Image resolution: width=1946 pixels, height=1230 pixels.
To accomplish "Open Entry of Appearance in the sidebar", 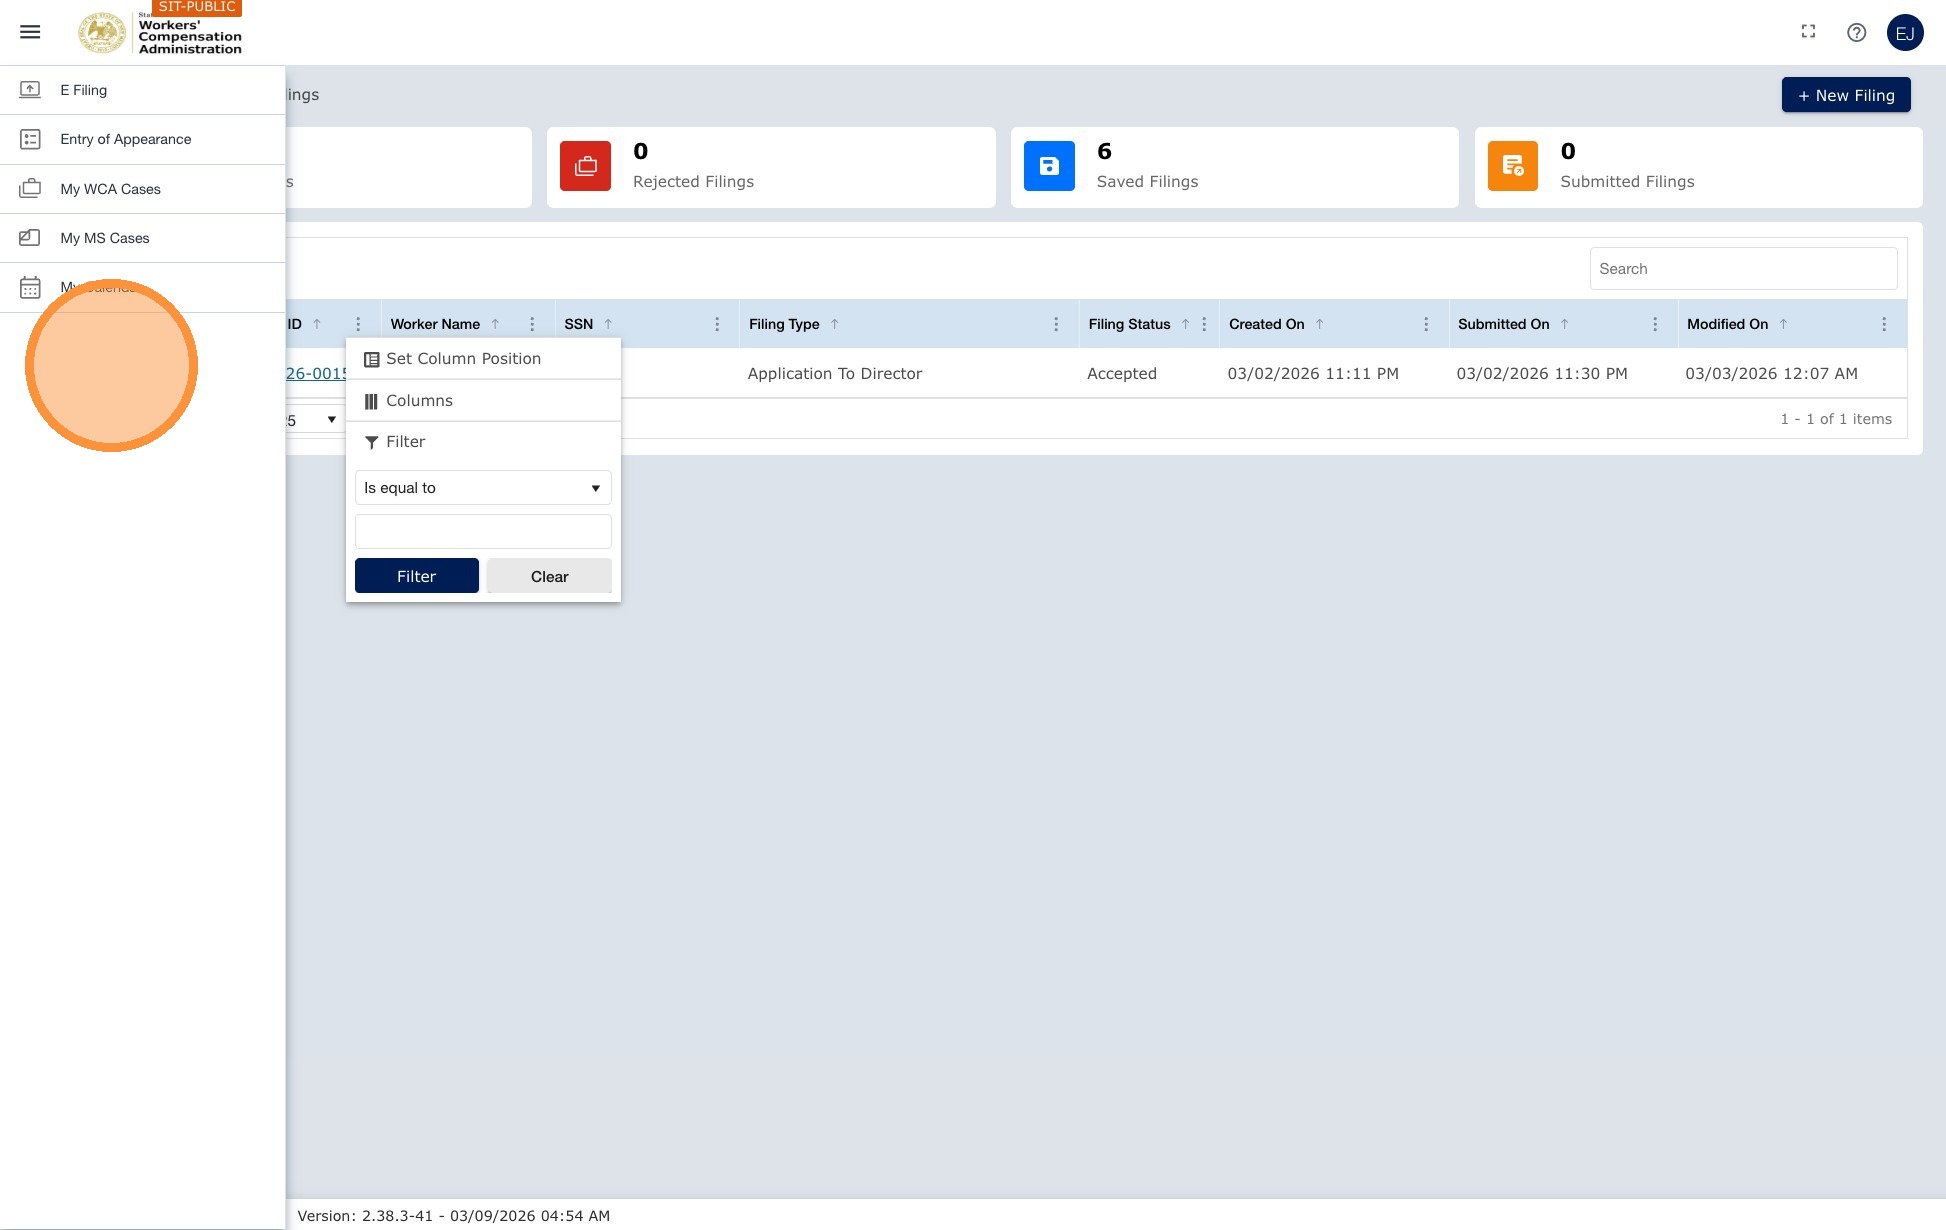I will click(142, 139).
